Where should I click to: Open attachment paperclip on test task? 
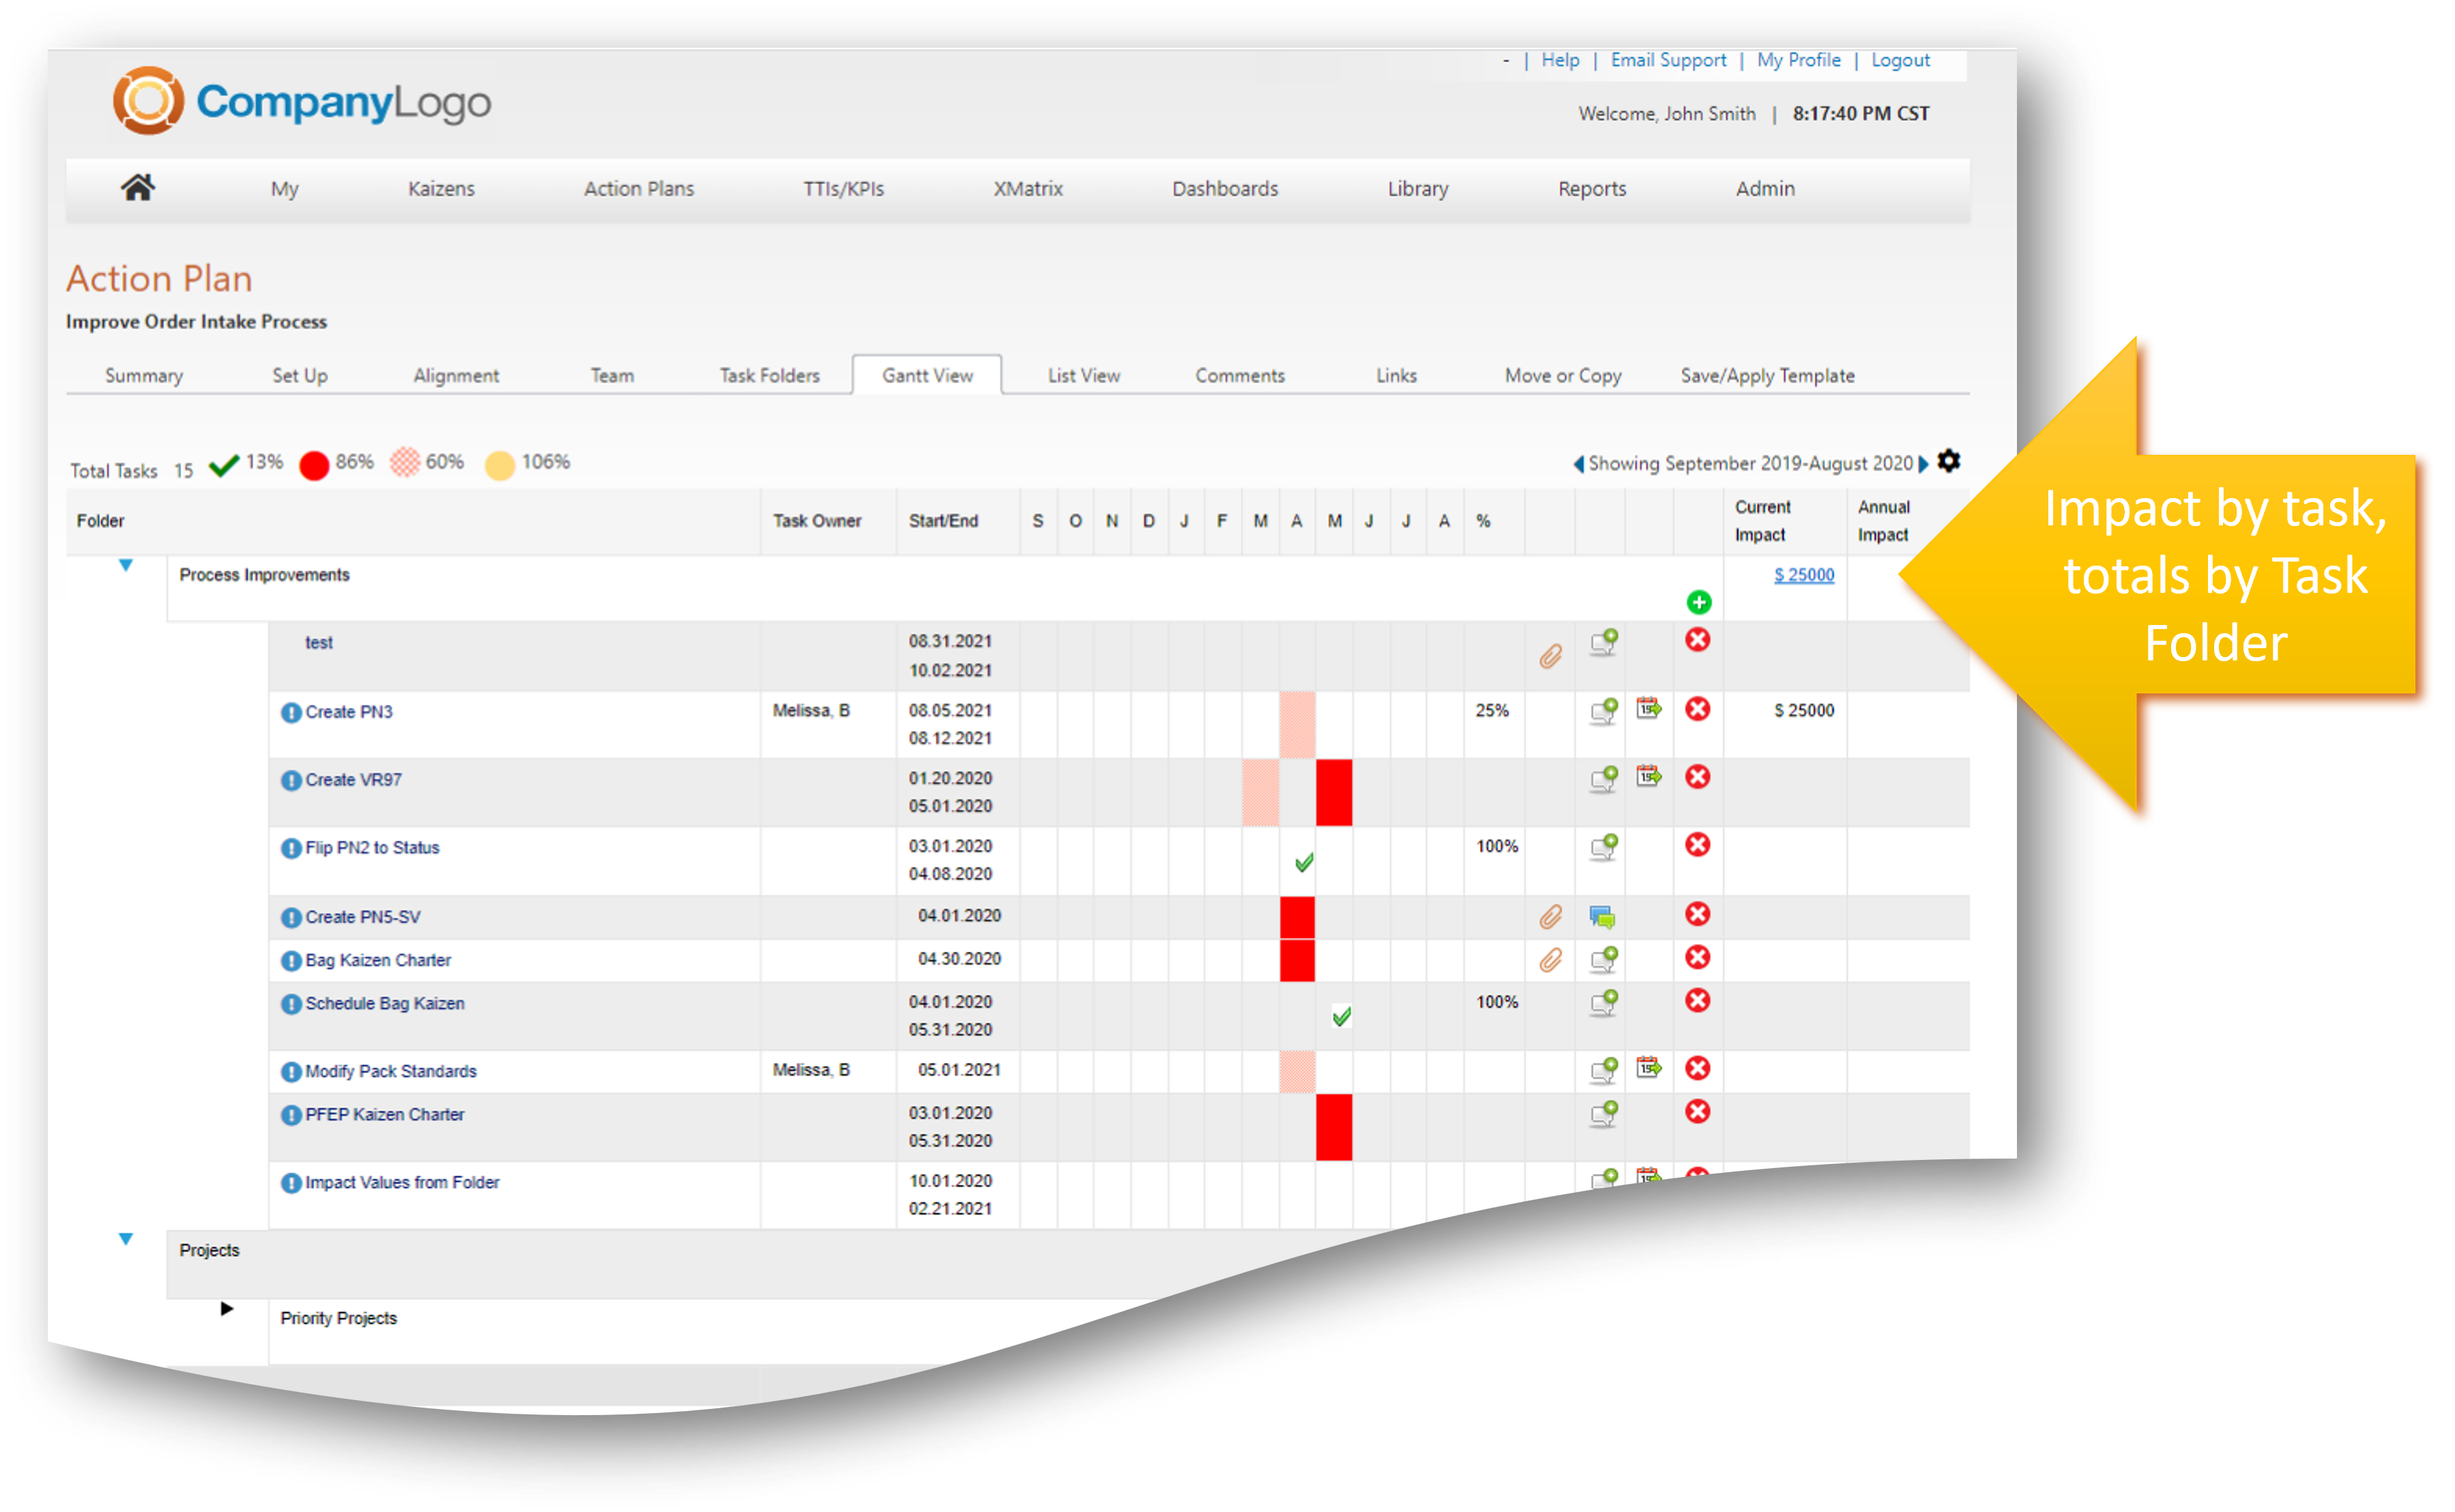[x=1550, y=656]
